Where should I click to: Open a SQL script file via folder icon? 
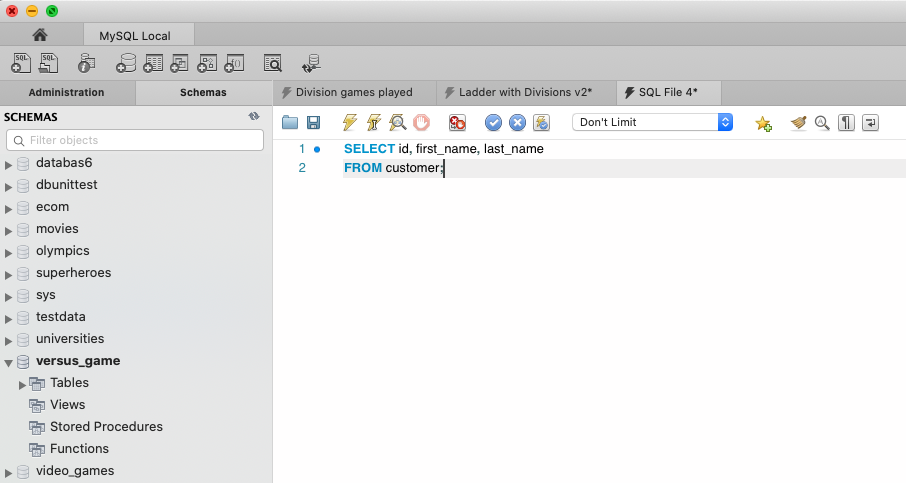pos(290,122)
